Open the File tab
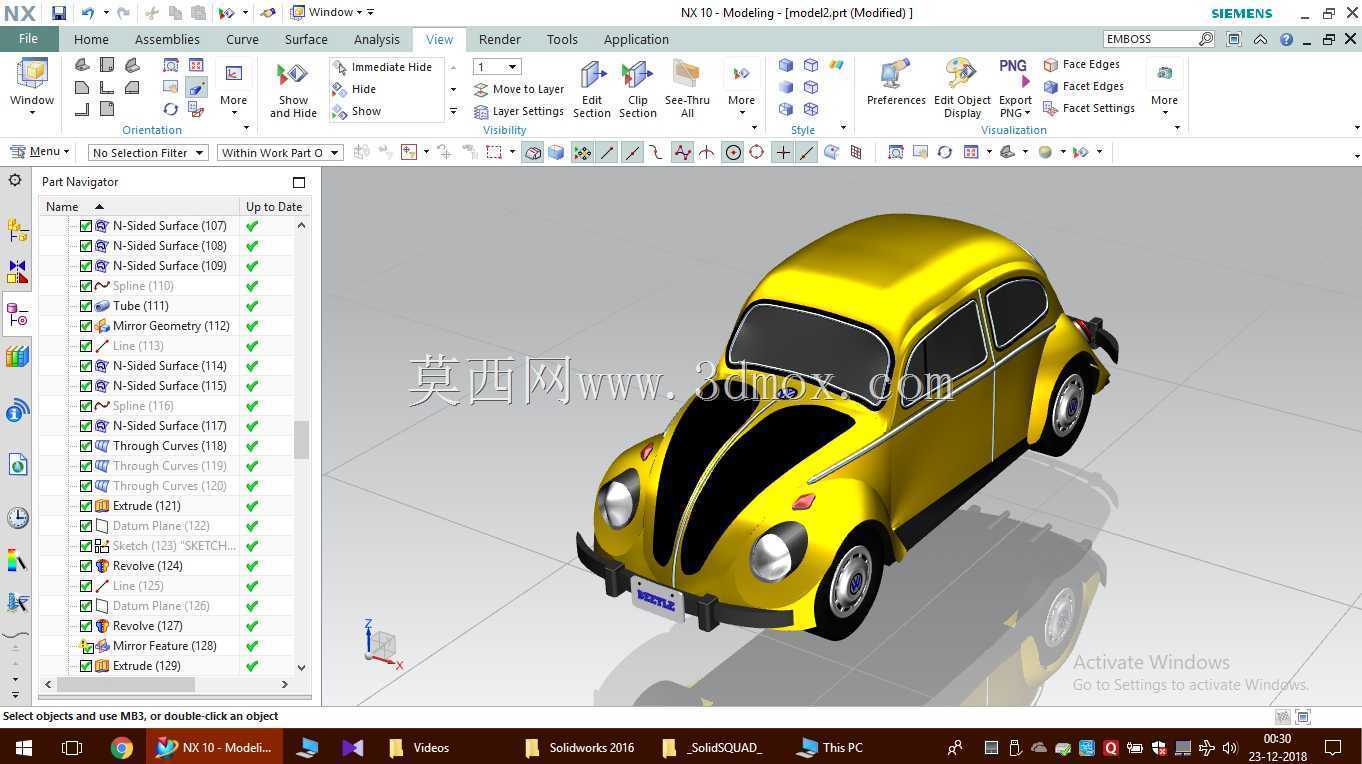This screenshot has height=764, width=1362. click(x=28, y=39)
